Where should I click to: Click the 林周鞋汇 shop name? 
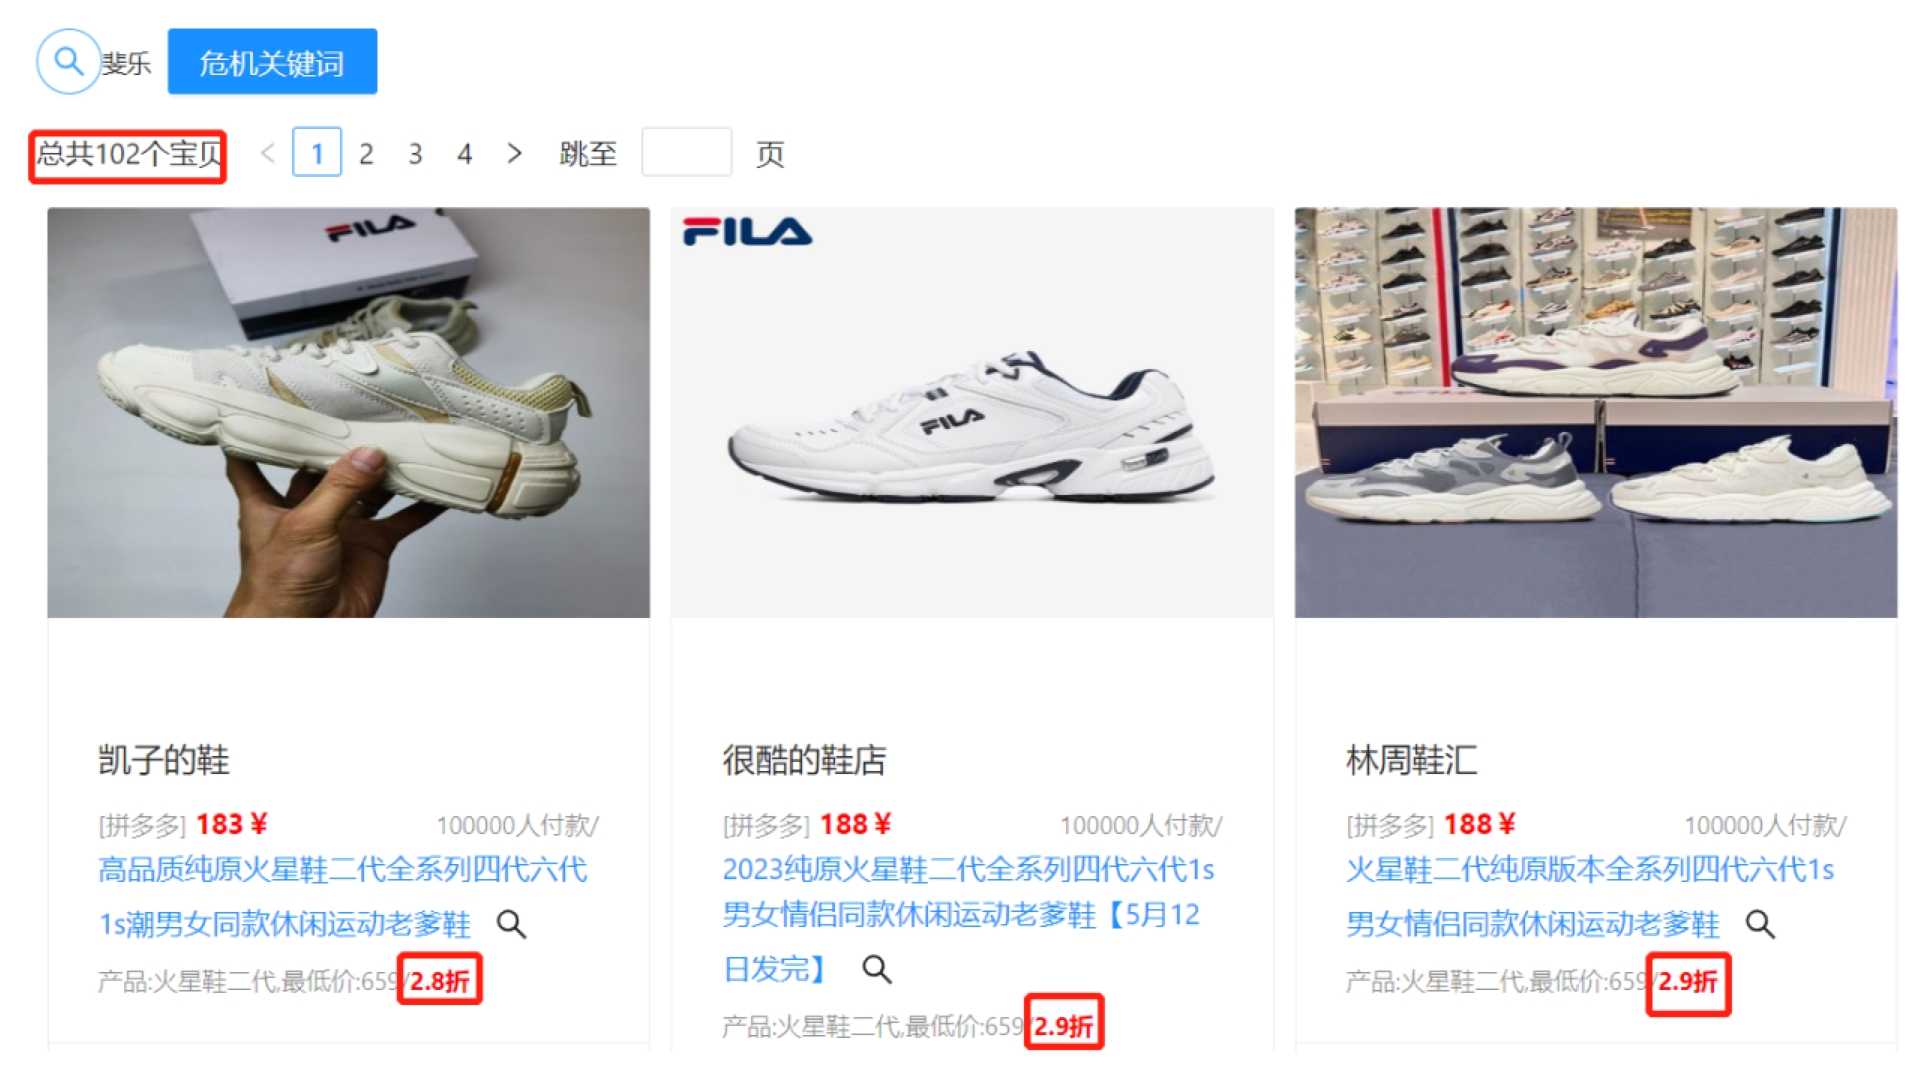pyautogui.click(x=1411, y=760)
